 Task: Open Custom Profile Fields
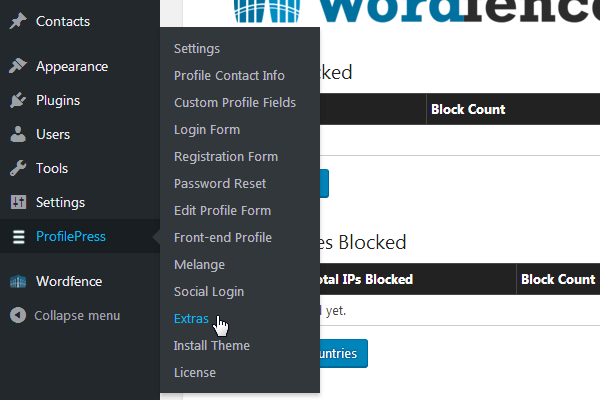click(x=235, y=103)
